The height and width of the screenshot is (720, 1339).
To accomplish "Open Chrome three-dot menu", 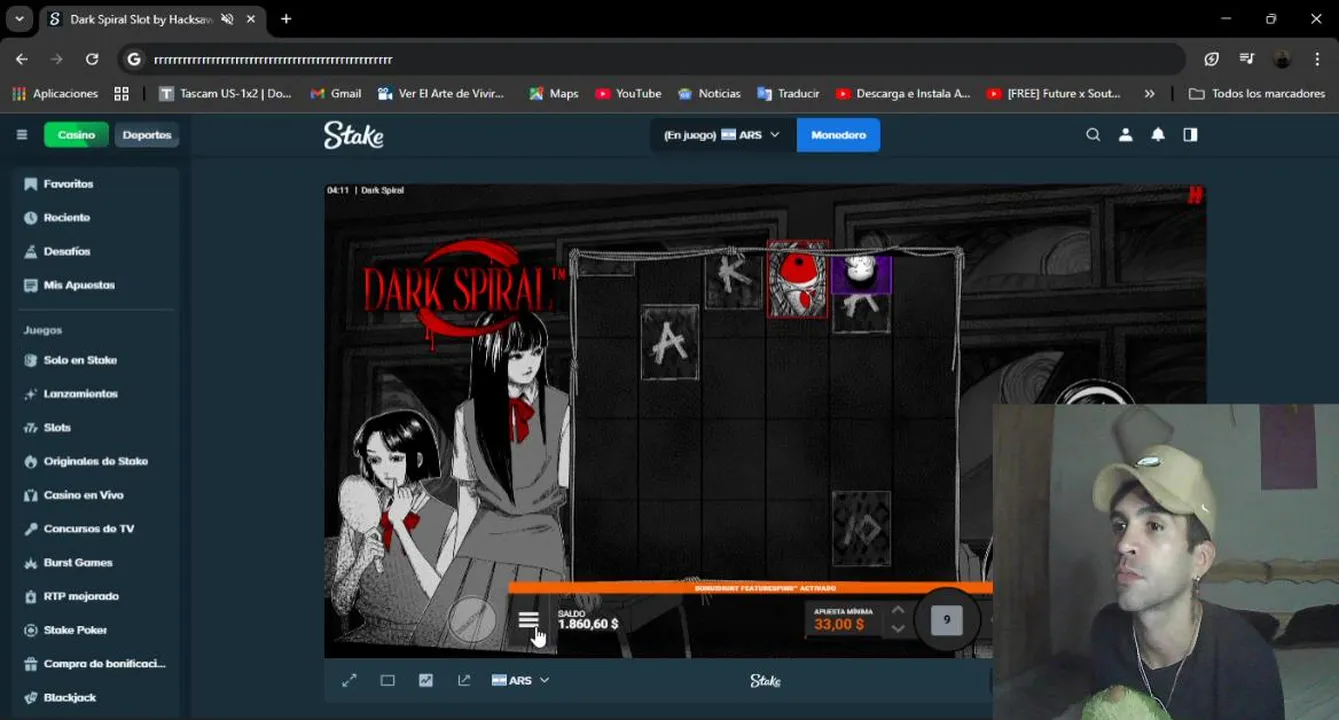I will point(1317,59).
